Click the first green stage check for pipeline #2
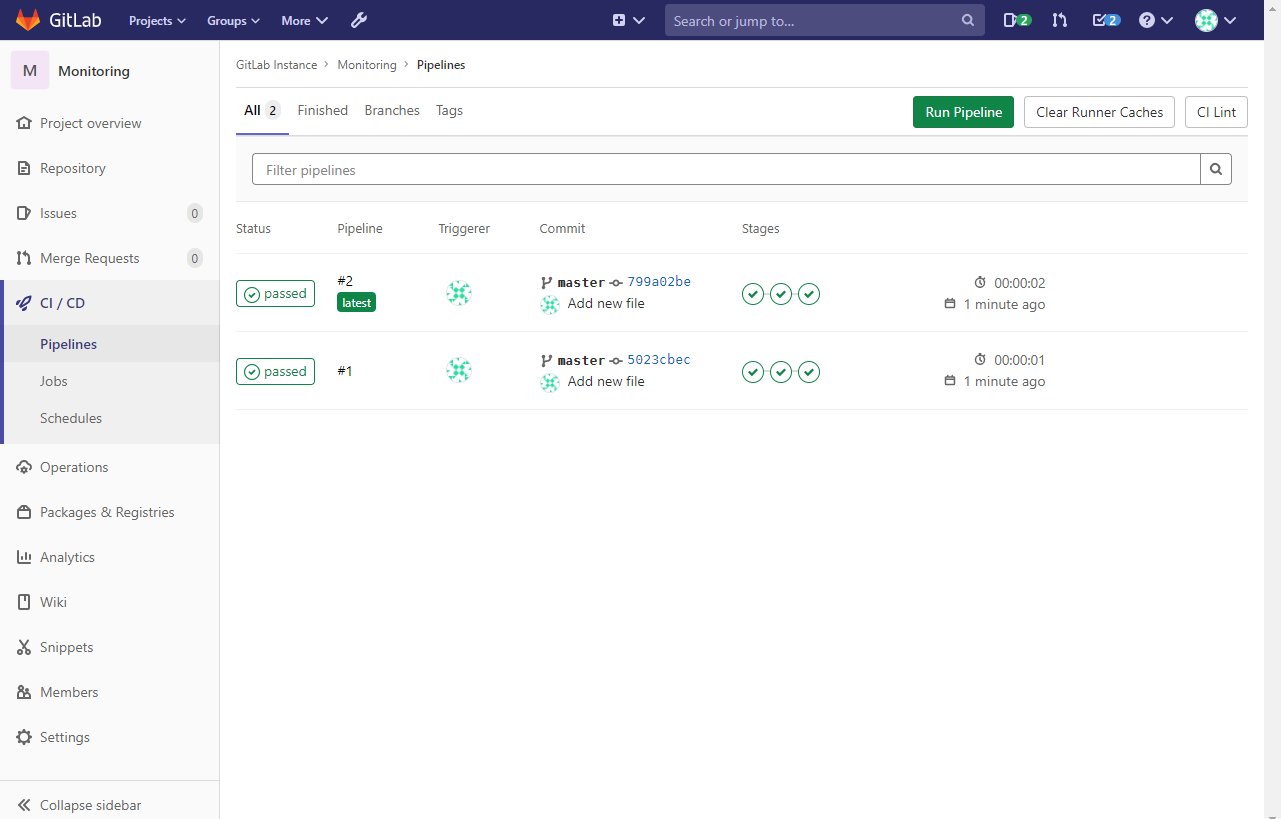Viewport: 1281px width, 819px height. tap(753, 293)
